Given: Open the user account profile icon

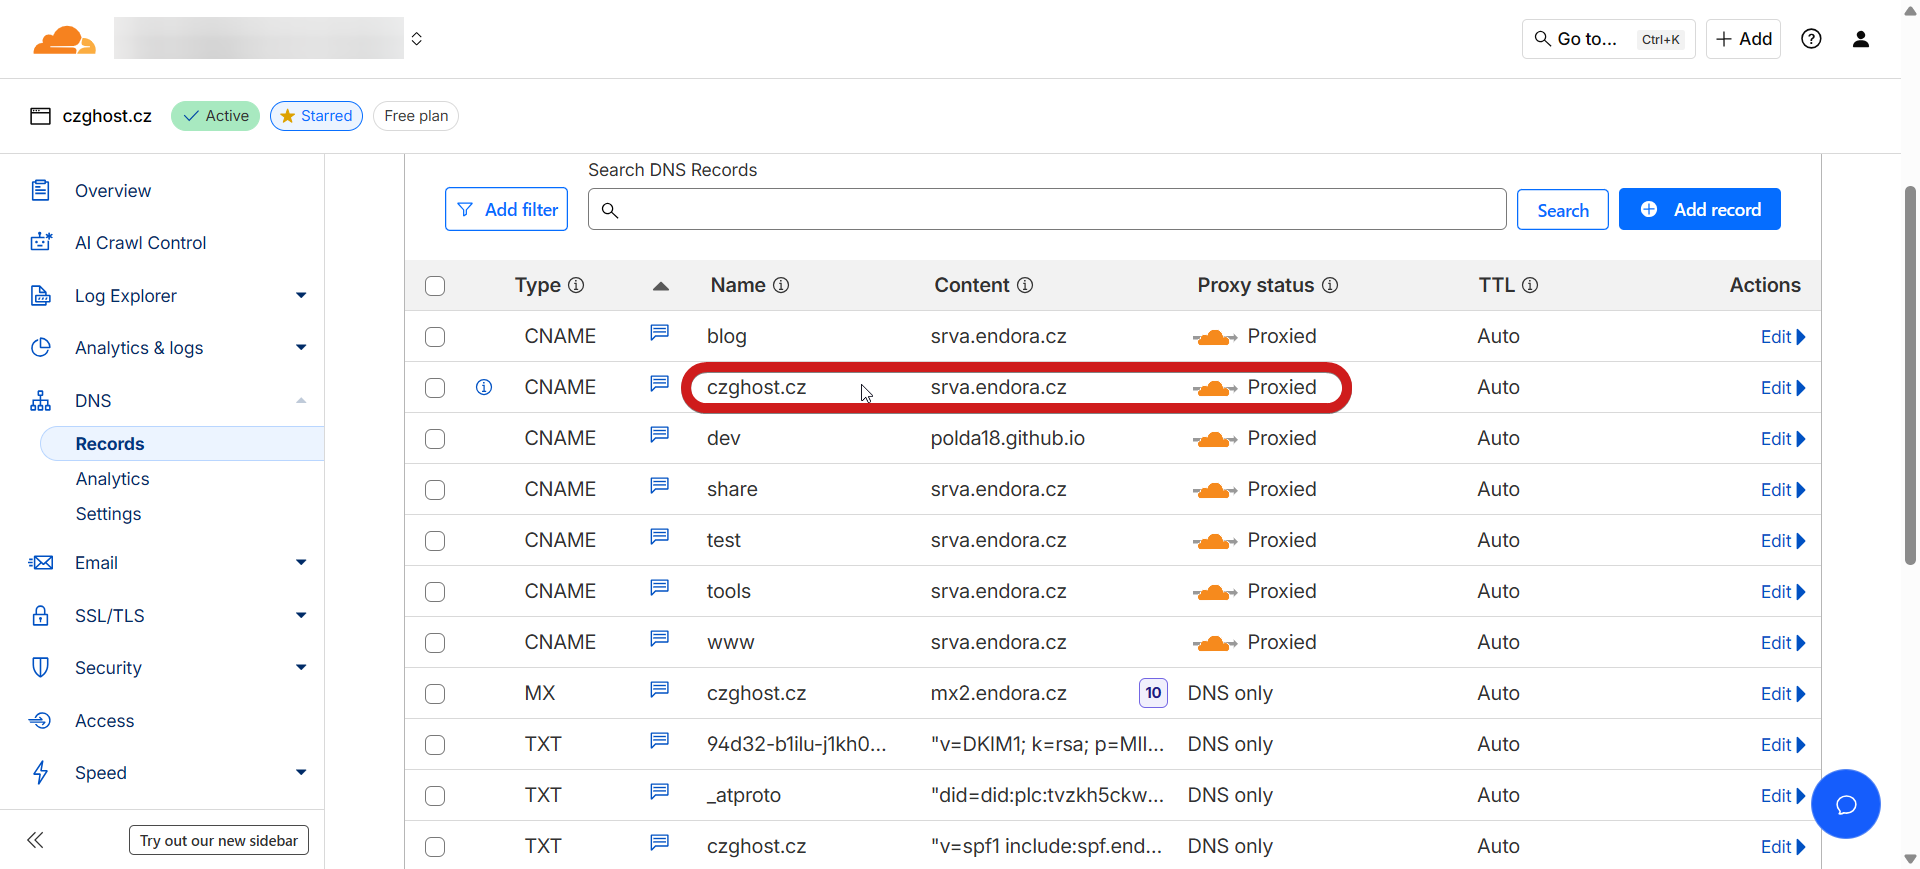Looking at the screenshot, I should (1860, 39).
